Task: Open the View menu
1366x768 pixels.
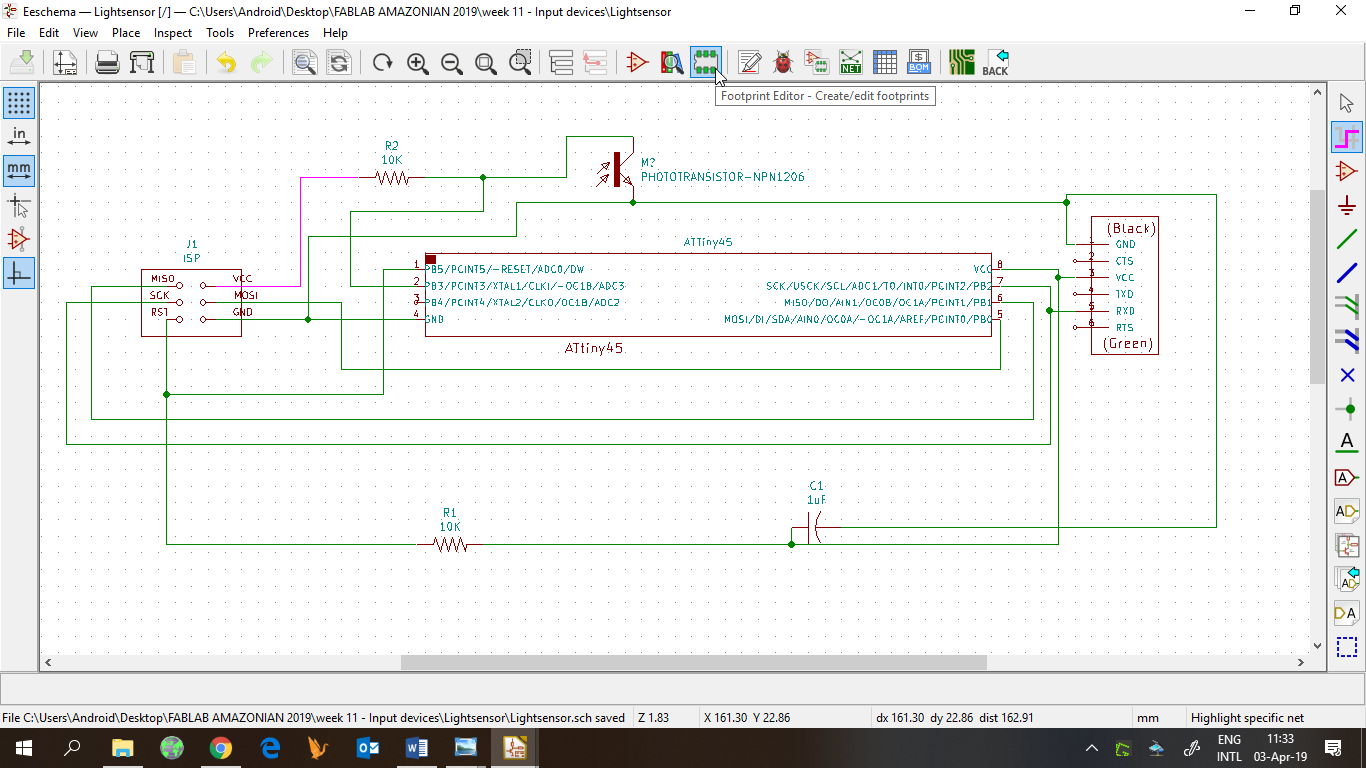Action: [x=85, y=33]
